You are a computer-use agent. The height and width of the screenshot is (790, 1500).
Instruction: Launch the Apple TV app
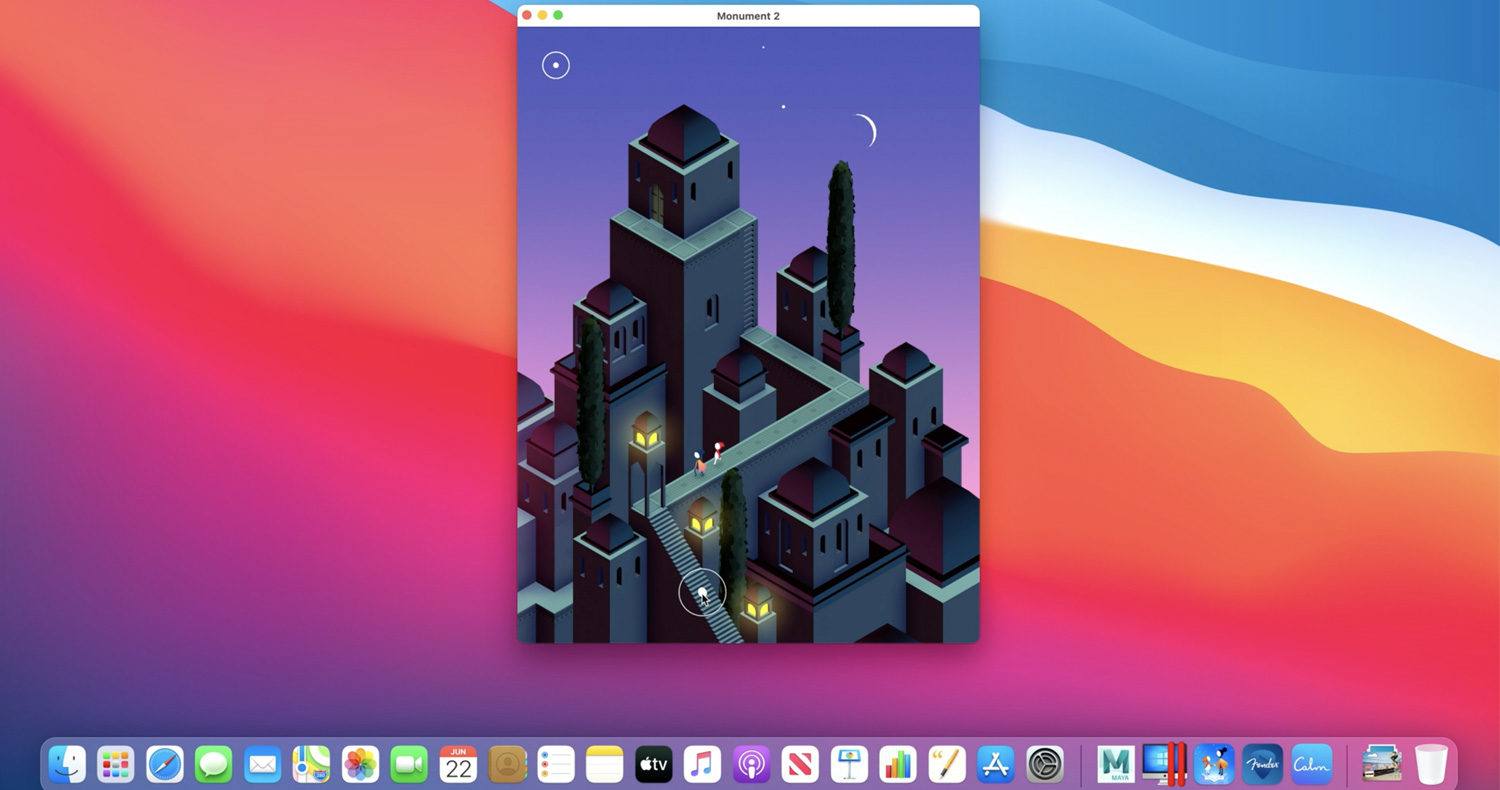point(654,765)
